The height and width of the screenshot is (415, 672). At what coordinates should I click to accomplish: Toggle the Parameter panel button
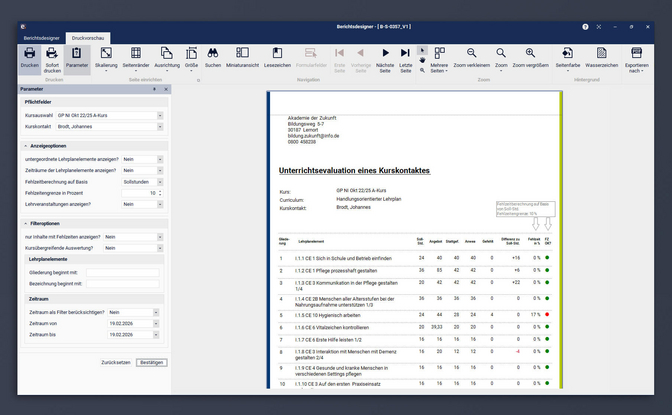coord(77,58)
